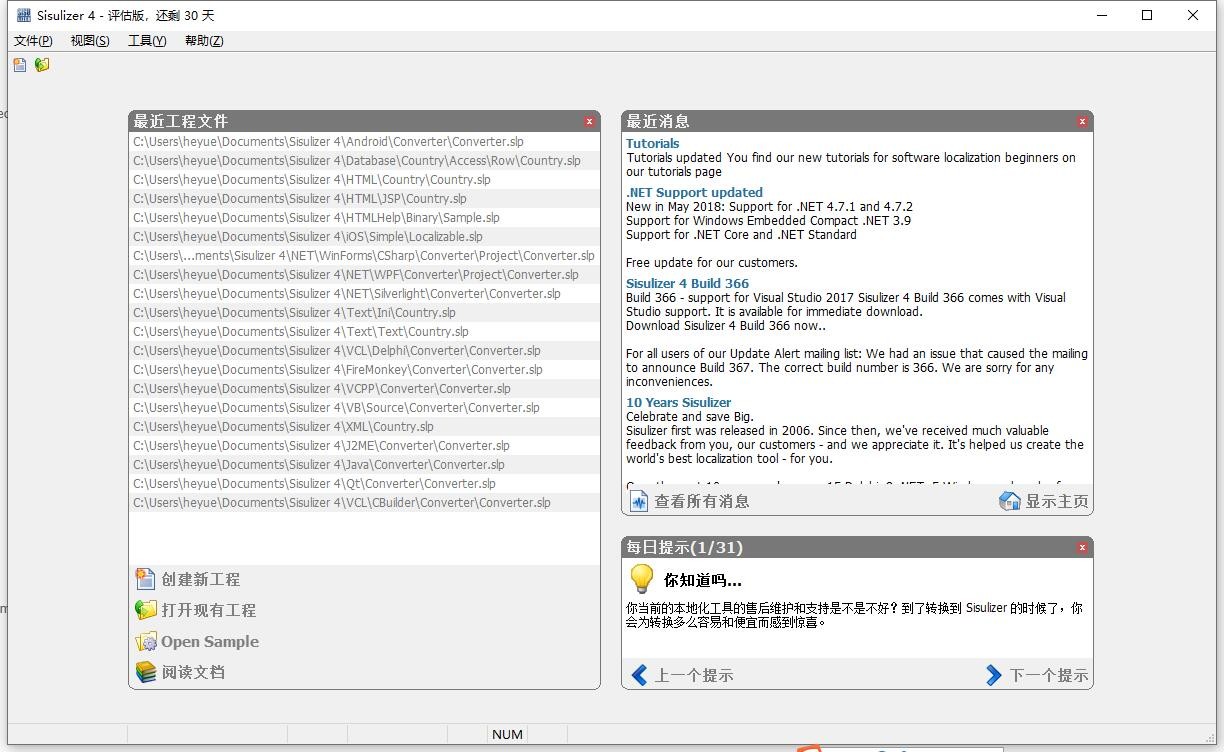Open 阅读文档 documentation
The image size is (1224, 752).
pyautogui.click(x=193, y=672)
